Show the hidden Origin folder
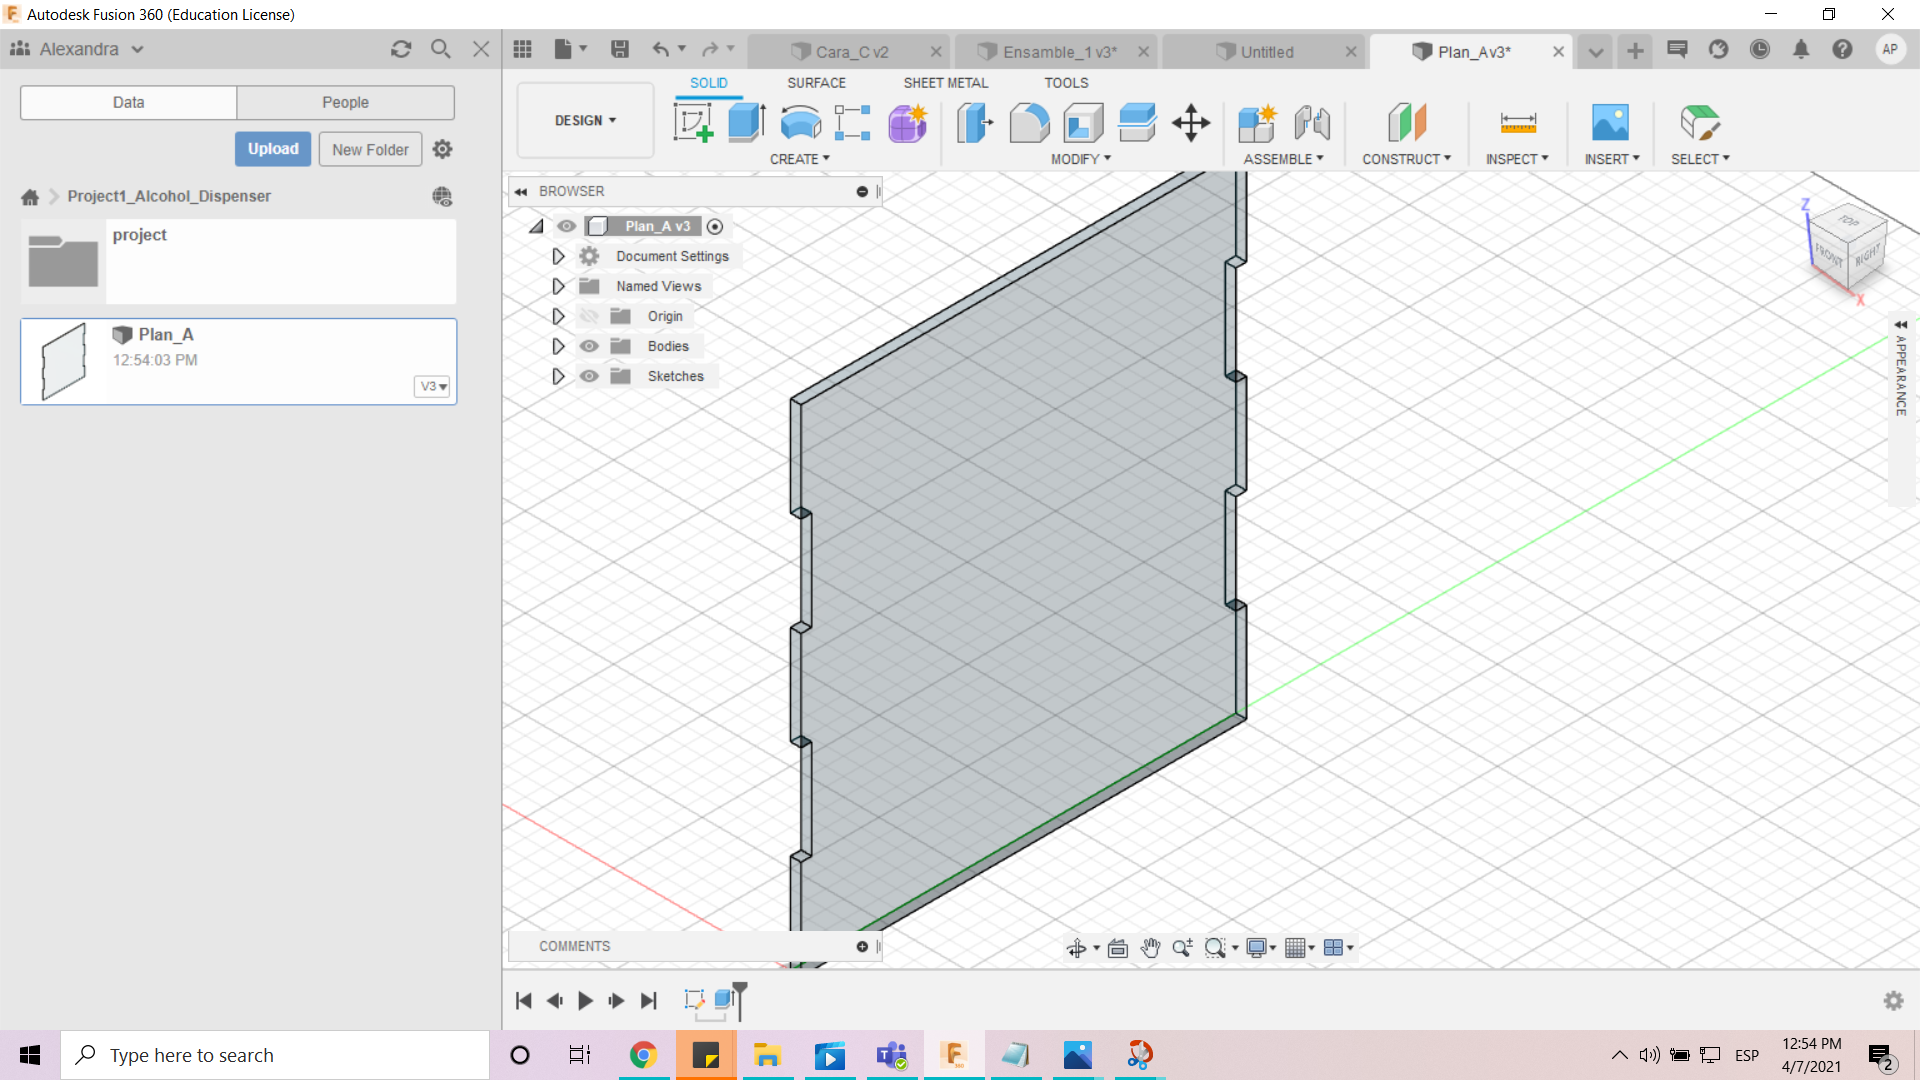Viewport: 1920px width, 1080px height. pos(589,316)
